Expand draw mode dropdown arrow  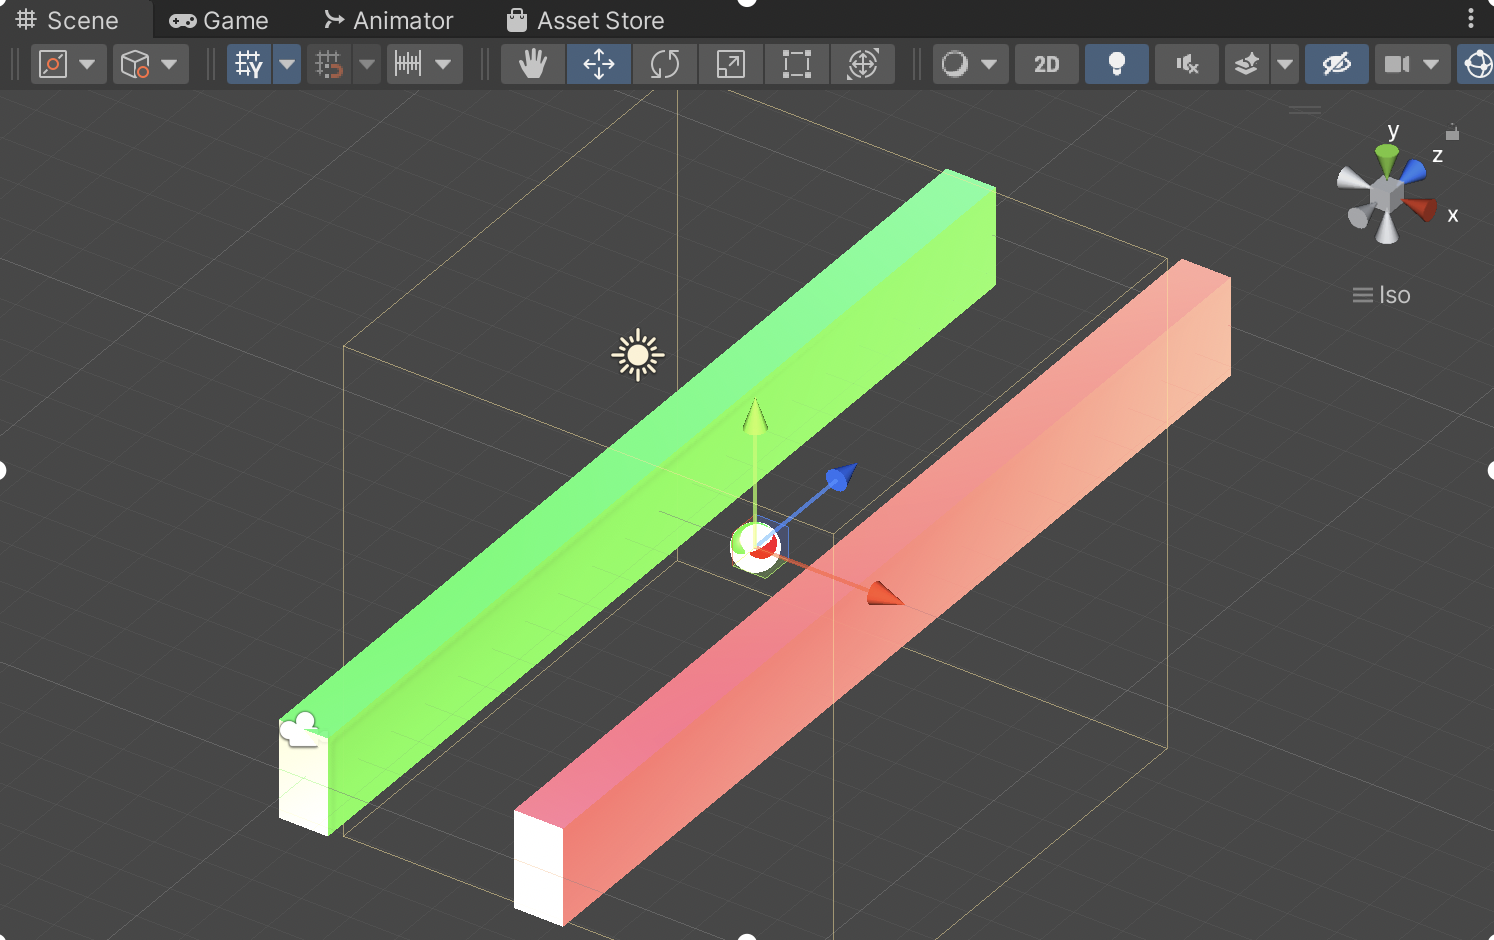pos(989,65)
